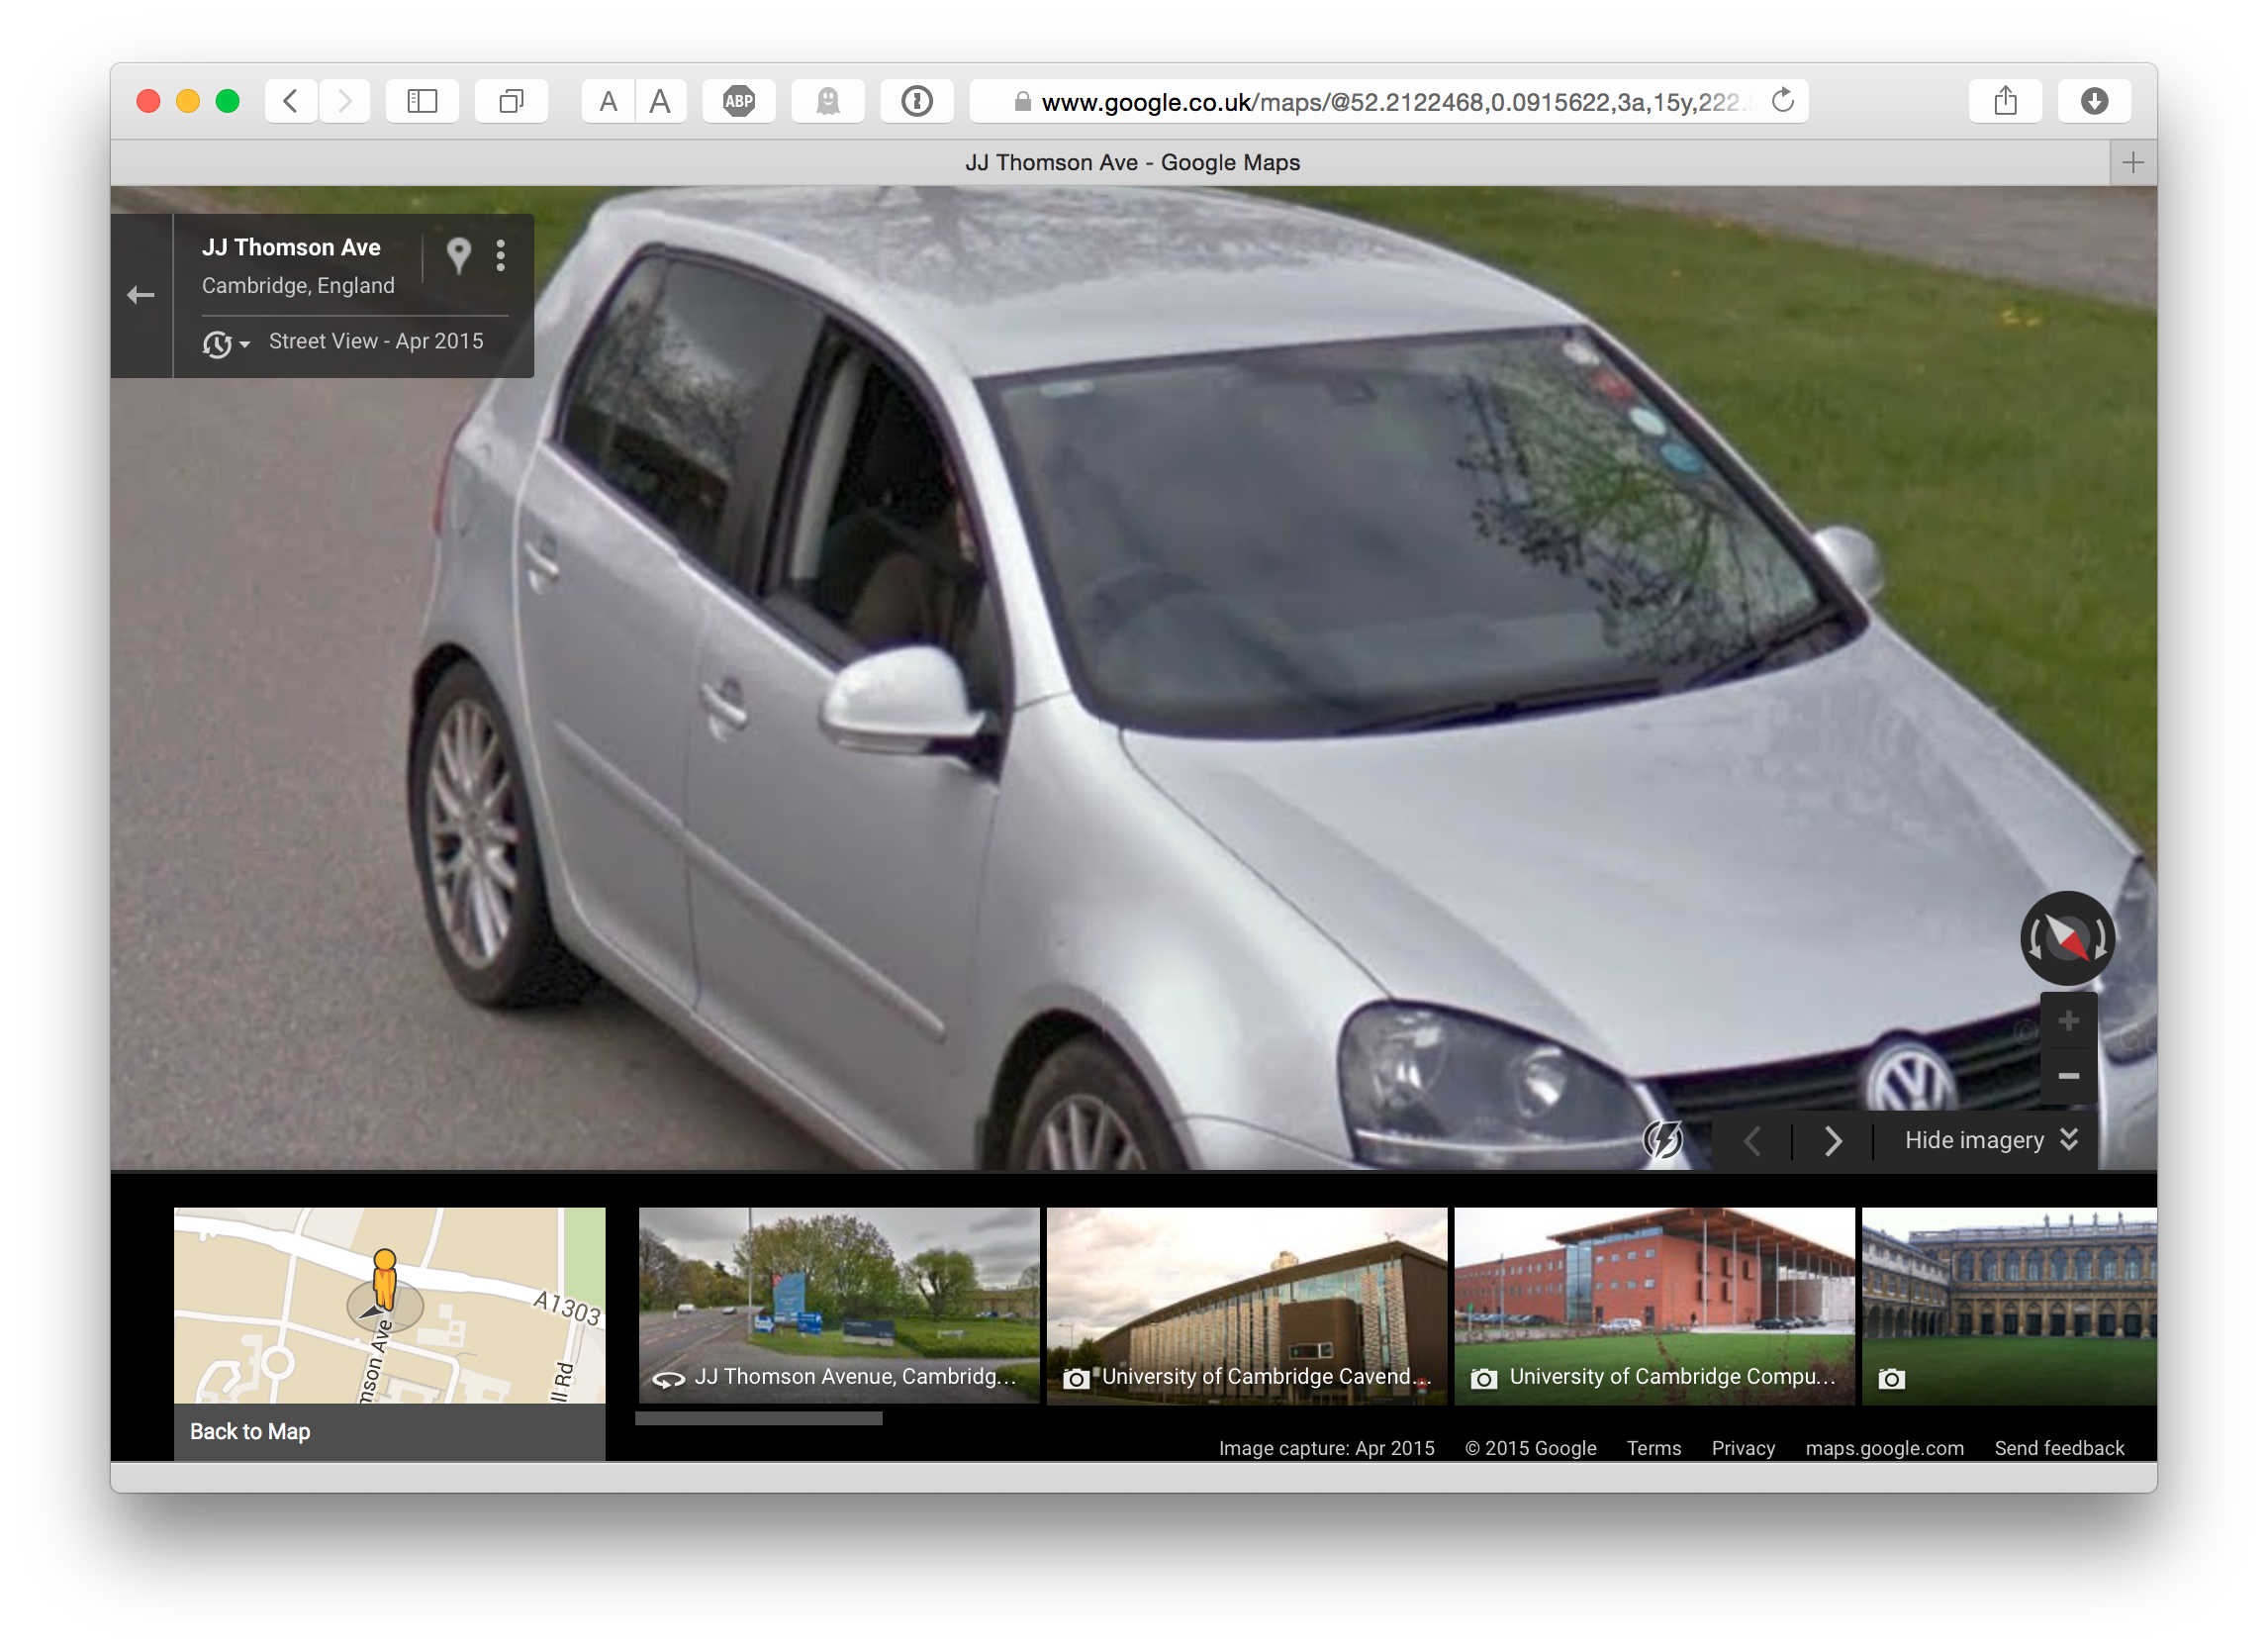Click the compass to reset view north
This screenshot has width=2268, height=1651.
pos(2067,938)
